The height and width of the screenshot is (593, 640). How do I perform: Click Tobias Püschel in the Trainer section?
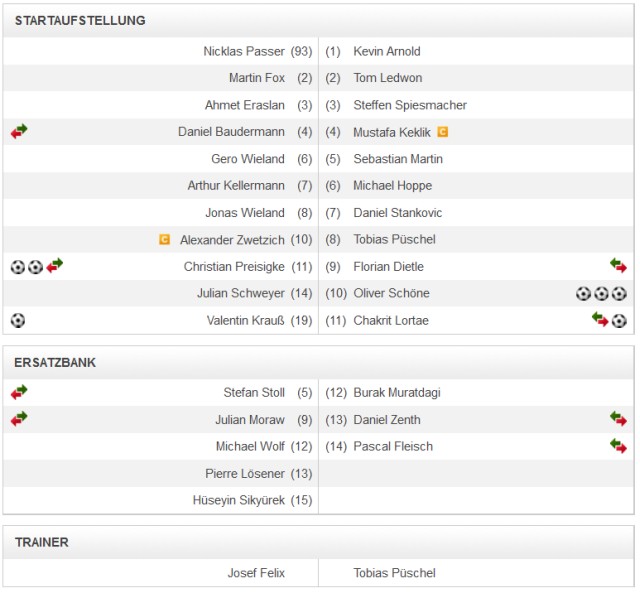coord(394,573)
